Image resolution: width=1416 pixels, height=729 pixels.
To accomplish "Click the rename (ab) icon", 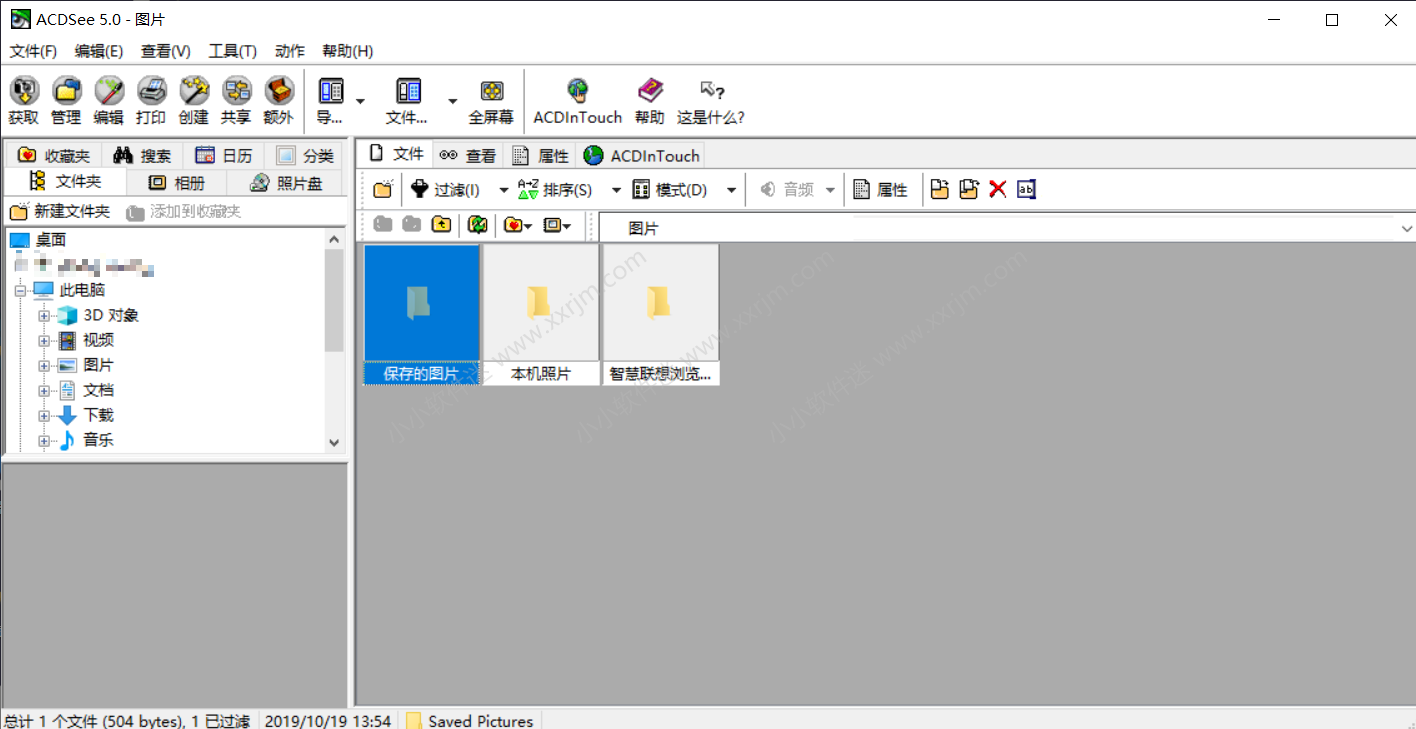I will 1026,189.
